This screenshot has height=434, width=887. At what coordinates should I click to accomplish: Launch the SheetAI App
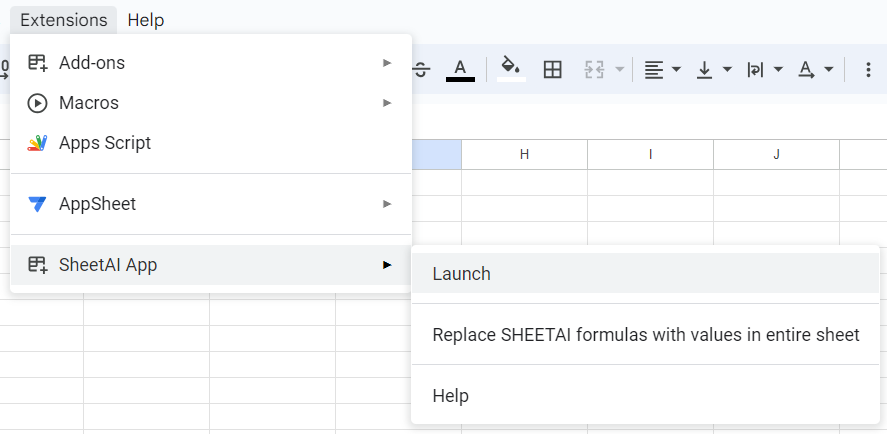(462, 273)
